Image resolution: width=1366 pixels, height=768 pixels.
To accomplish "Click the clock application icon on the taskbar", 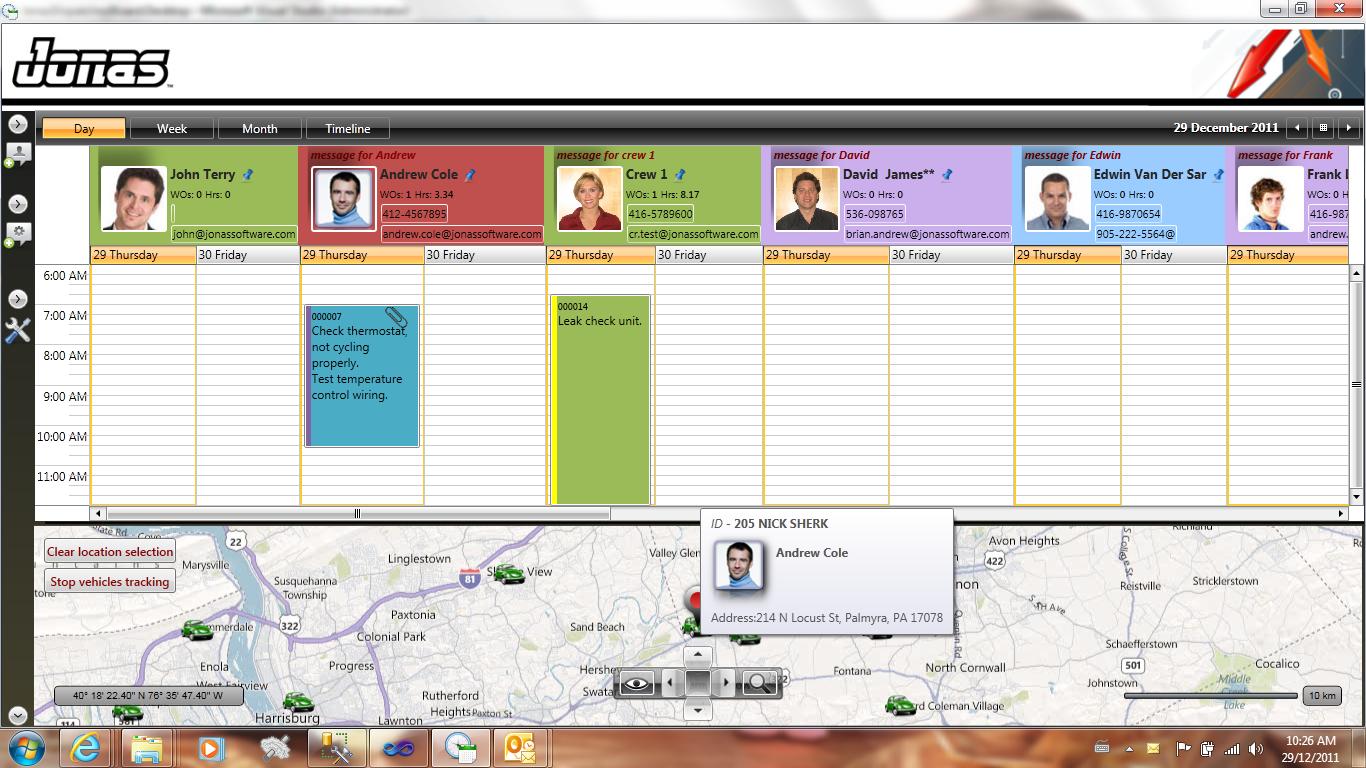I will 460,748.
